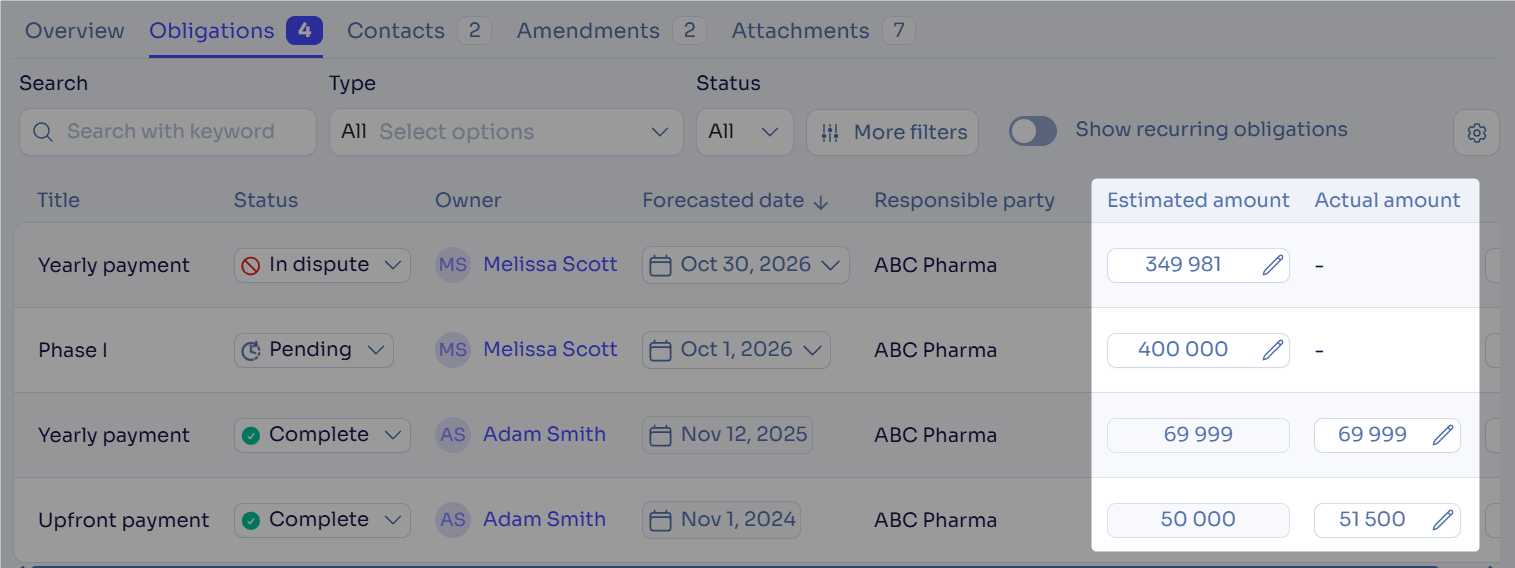Click pencil icon next to 51 500

pos(1442,520)
